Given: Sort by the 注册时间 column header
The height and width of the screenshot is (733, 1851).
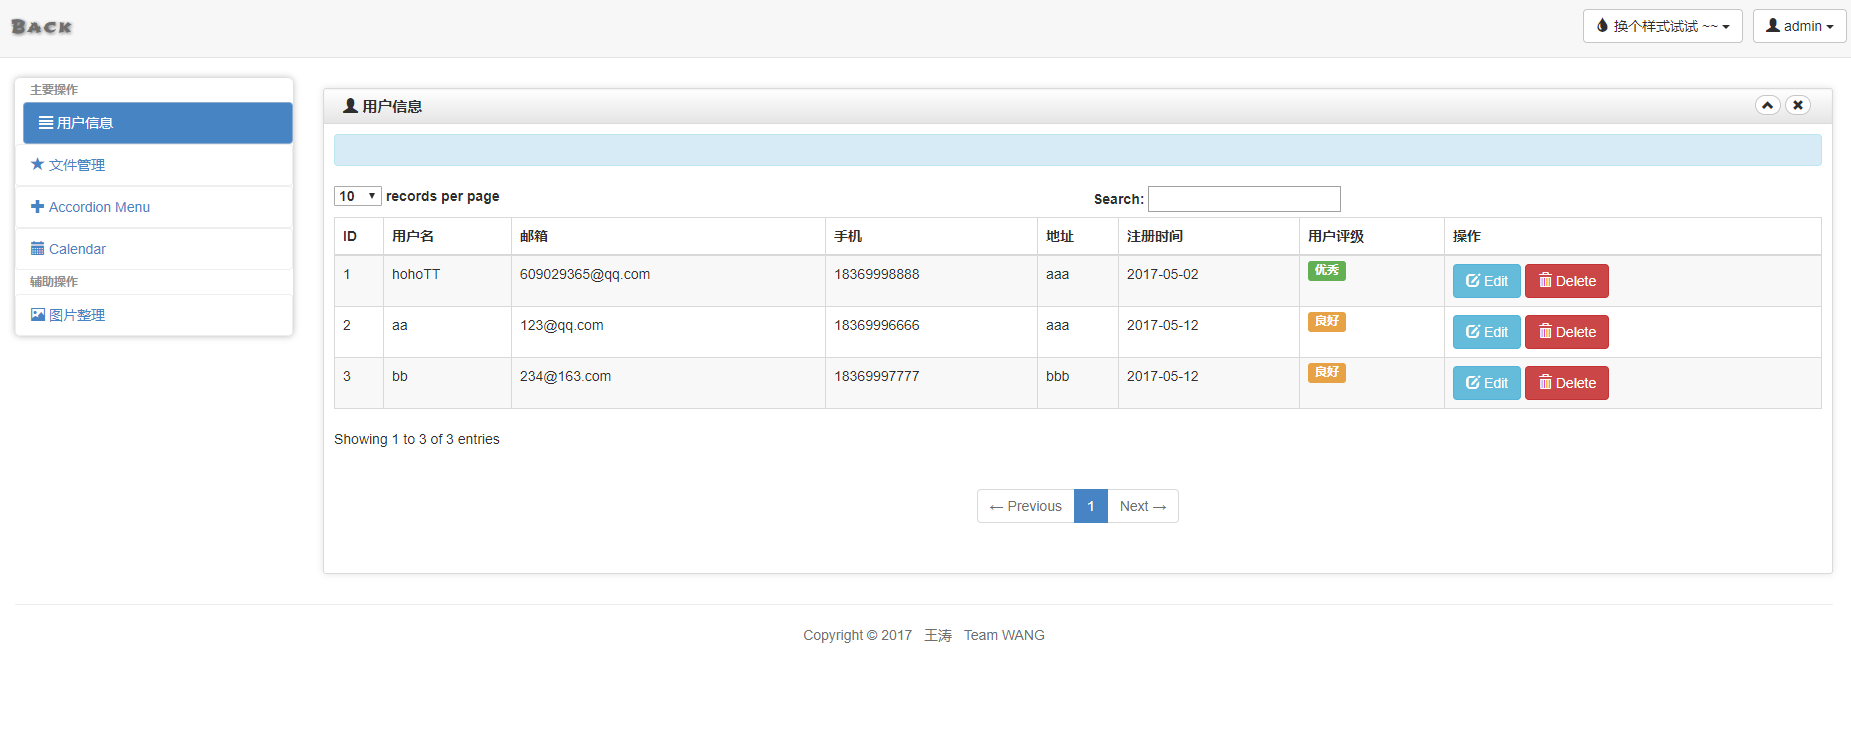Looking at the screenshot, I should coord(1209,236).
